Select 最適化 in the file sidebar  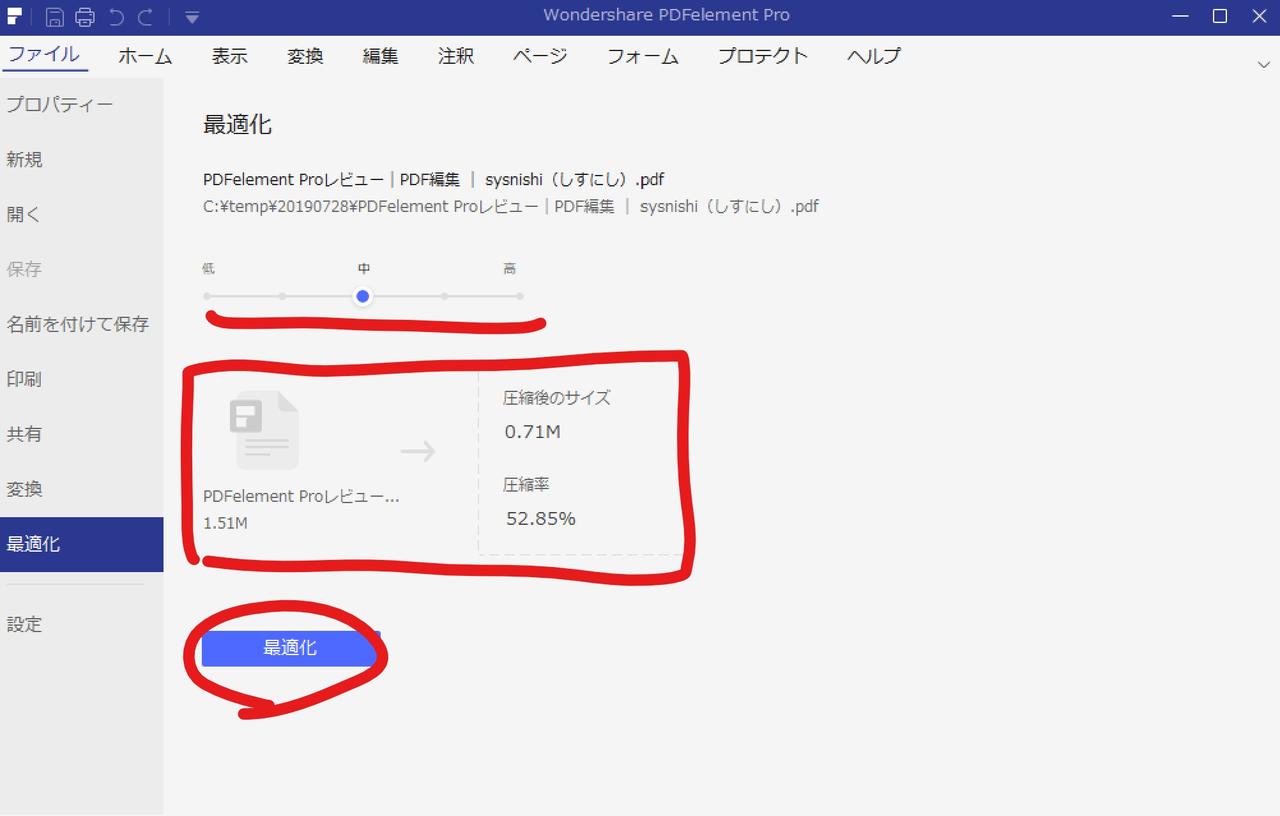(x=81, y=544)
